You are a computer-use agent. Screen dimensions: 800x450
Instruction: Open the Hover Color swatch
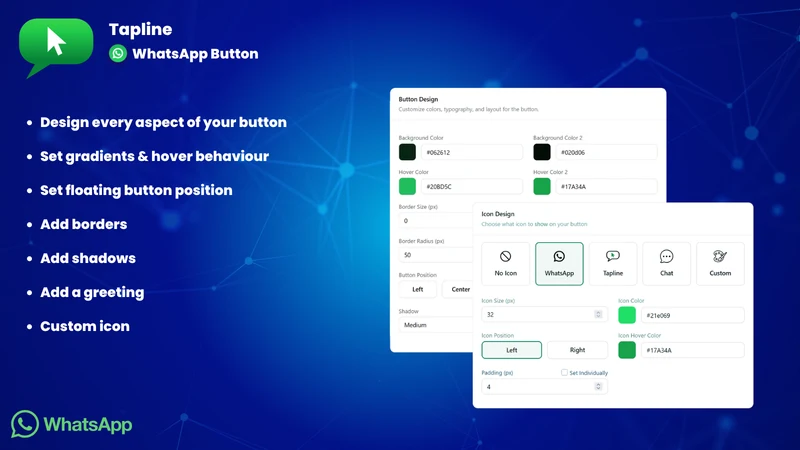[x=407, y=186]
